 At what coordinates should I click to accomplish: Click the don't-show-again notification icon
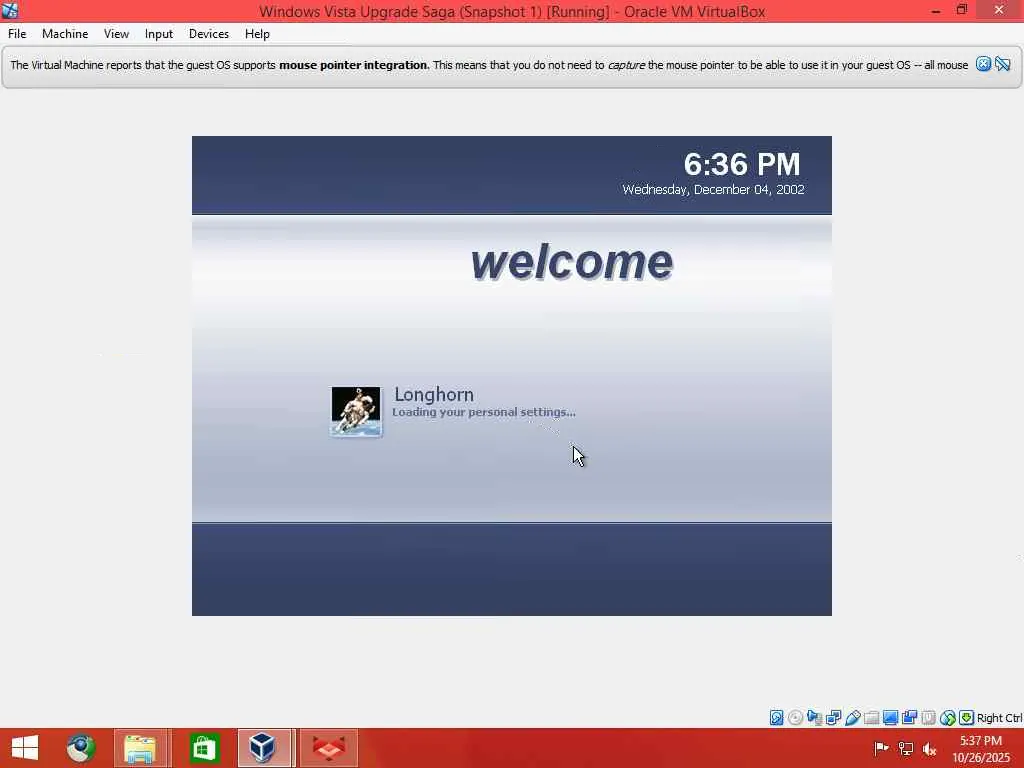(1003, 64)
